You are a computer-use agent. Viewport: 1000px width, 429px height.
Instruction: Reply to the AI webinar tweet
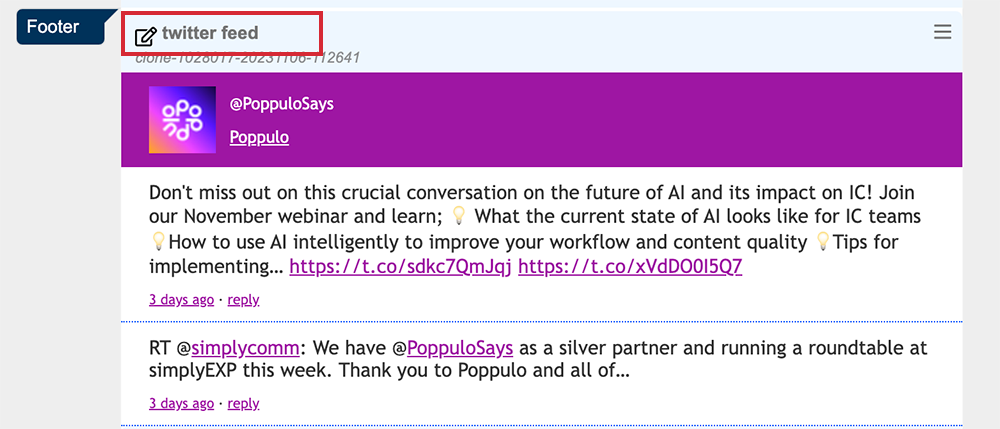pos(243,299)
